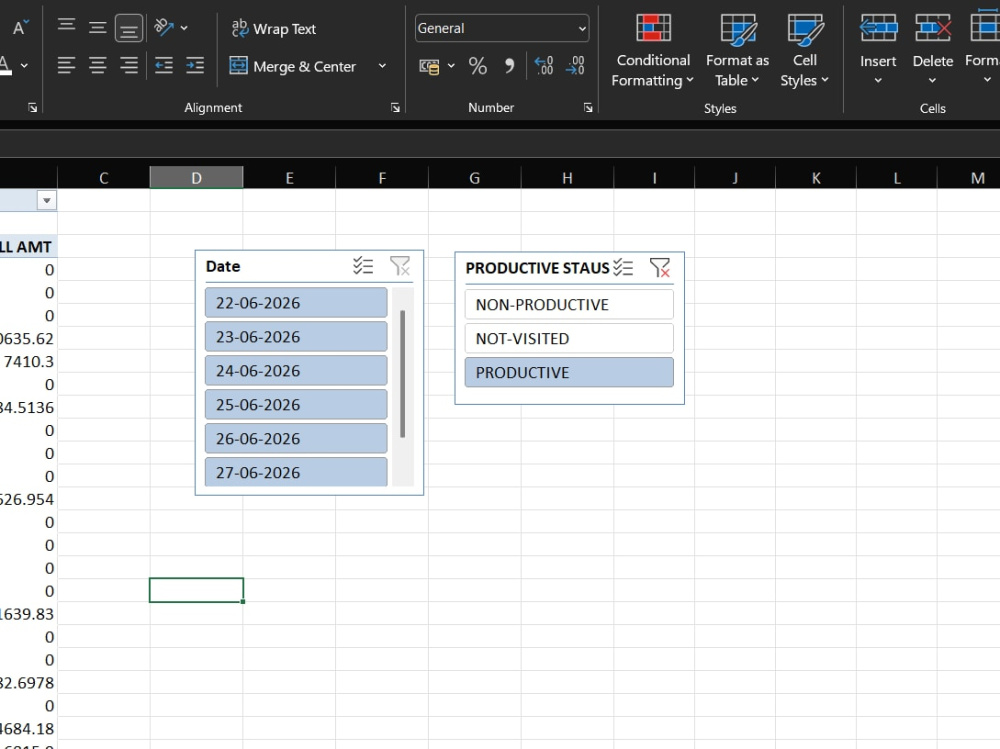Click the Accounting Number Format icon
Screen dimensions: 1000x749
[x=429, y=66]
